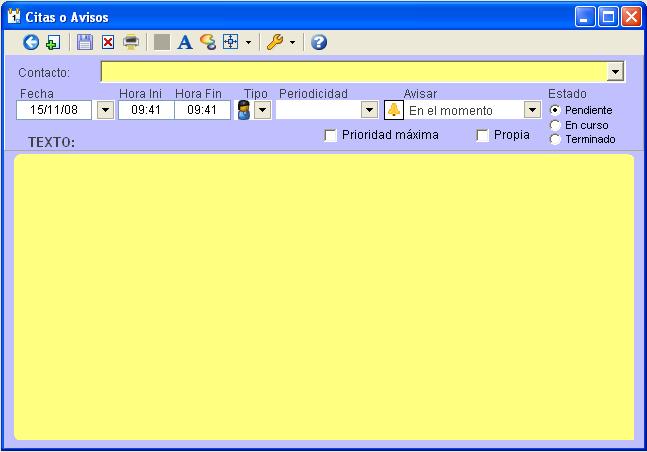This screenshot has width=647, height=452.
Task: Maximize the Citas o Avisos window
Action: (609, 17)
